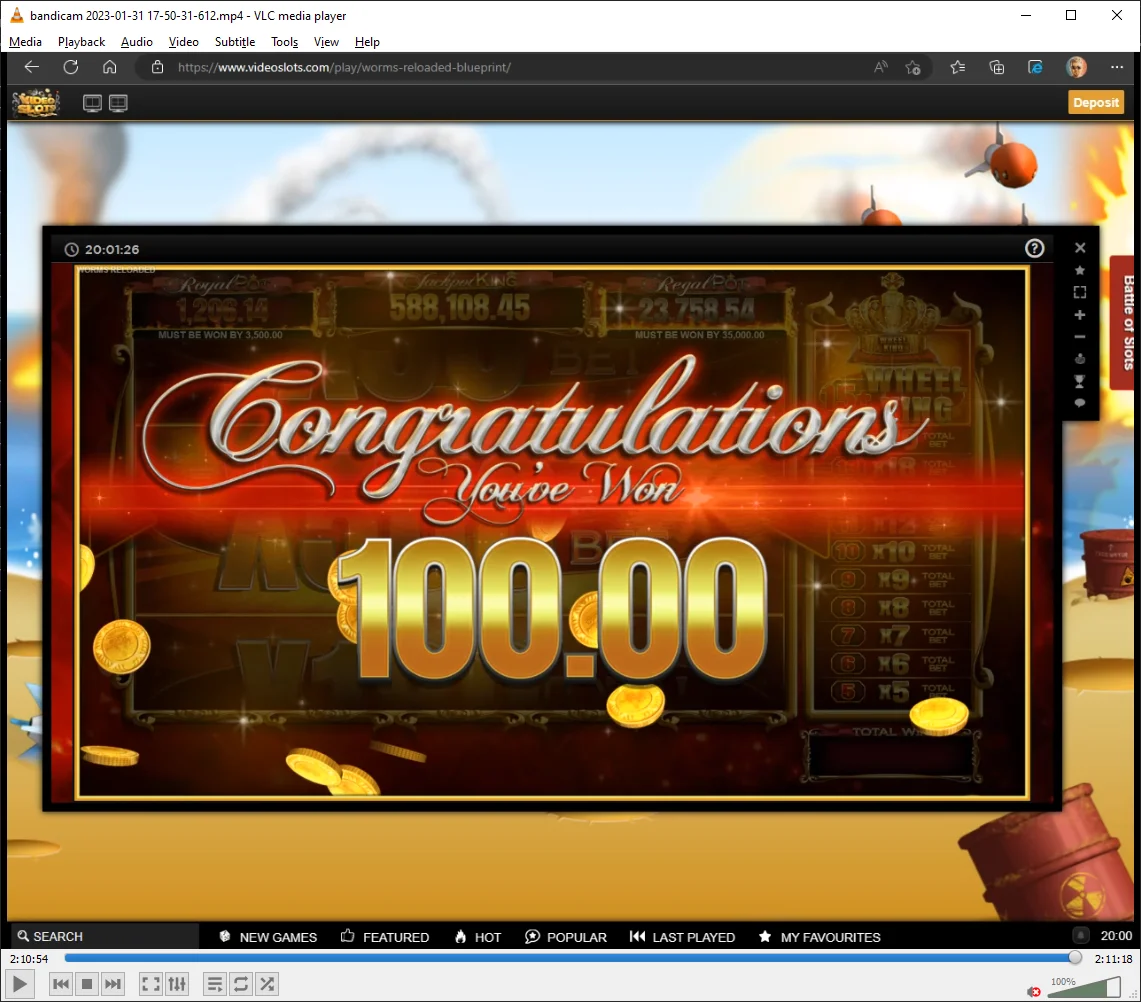Viewport: 1141px width, 1002px height.
Task: Click the VLC seek bar handle
Action: point(1075,958)
